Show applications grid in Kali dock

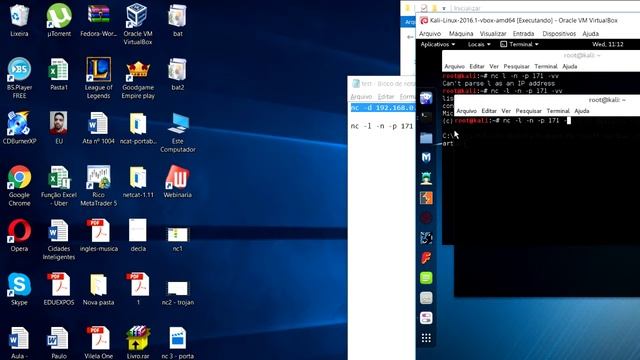pos(426,338)
